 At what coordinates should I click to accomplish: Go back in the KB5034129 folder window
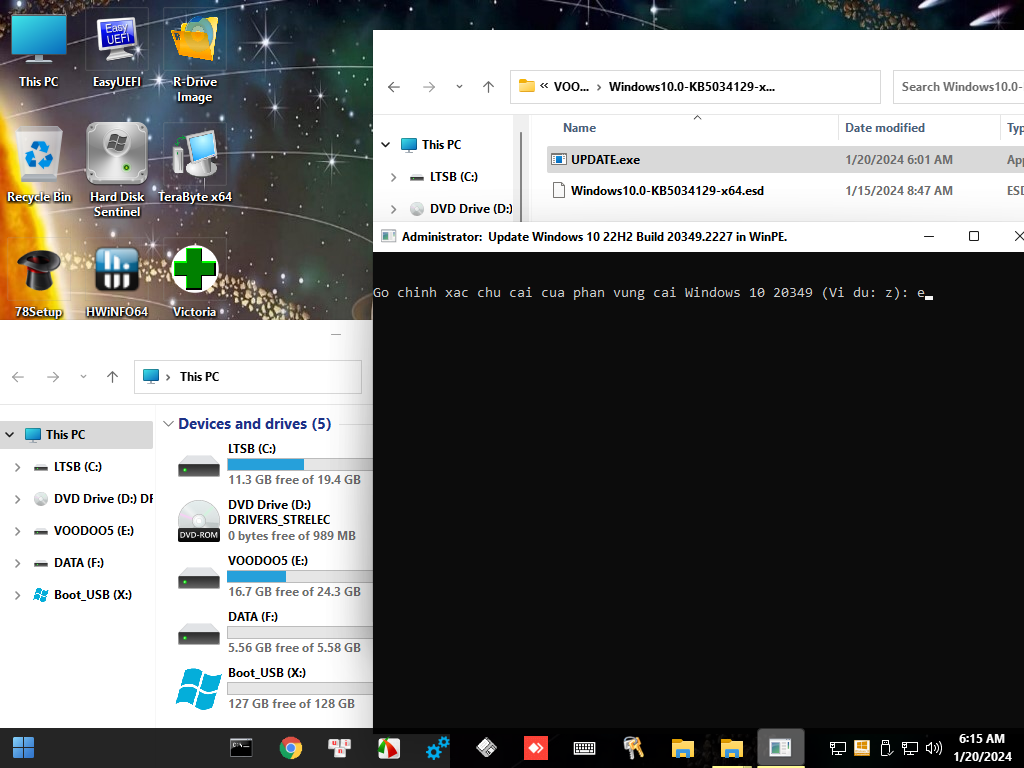[394, 87]
